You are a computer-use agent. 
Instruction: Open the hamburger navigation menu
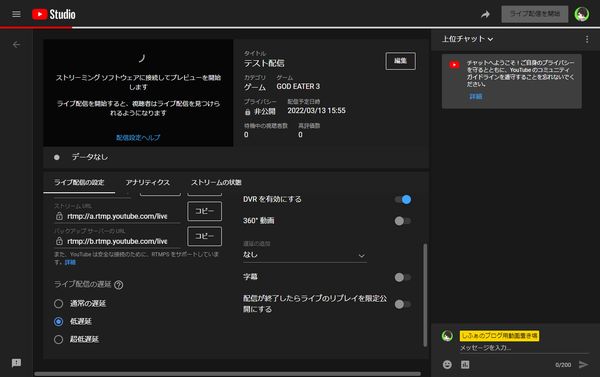16,14
